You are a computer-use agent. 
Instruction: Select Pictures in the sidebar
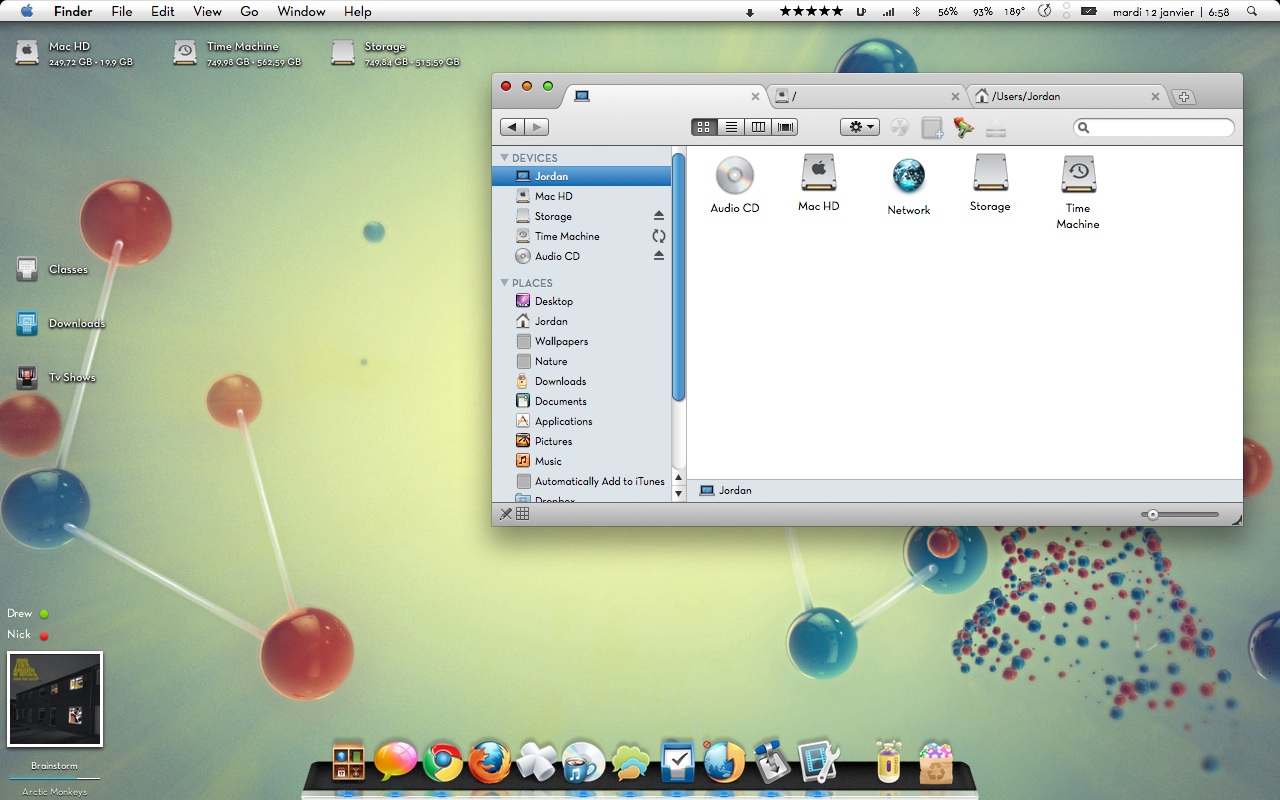(581, 441)
